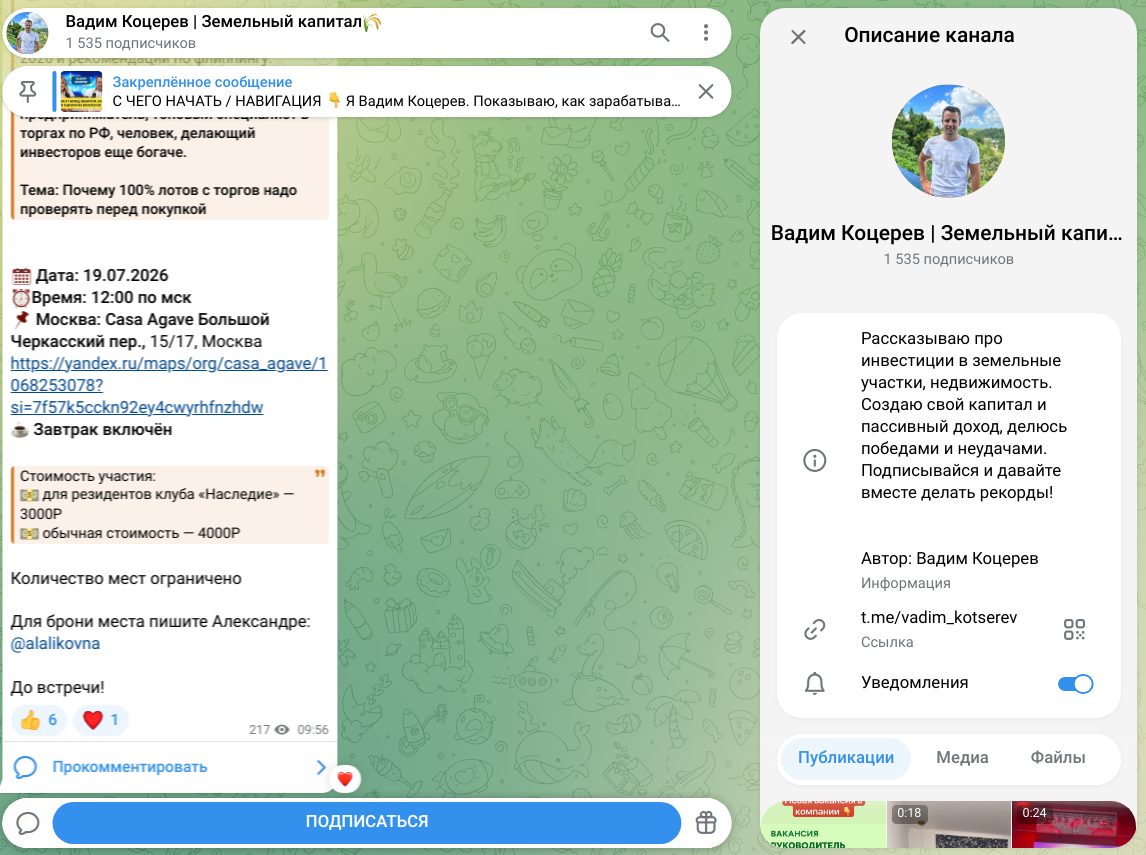The height and width of the screenshot is (855, 1146).
Task: Open the pinned message thumbnail
Action: pos(81,91)
